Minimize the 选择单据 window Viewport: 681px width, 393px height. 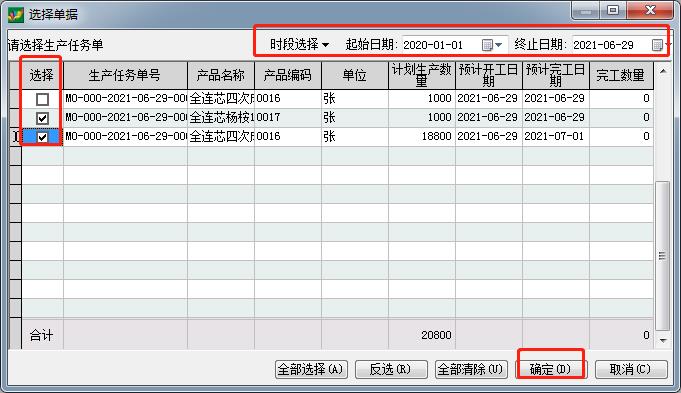585,11
